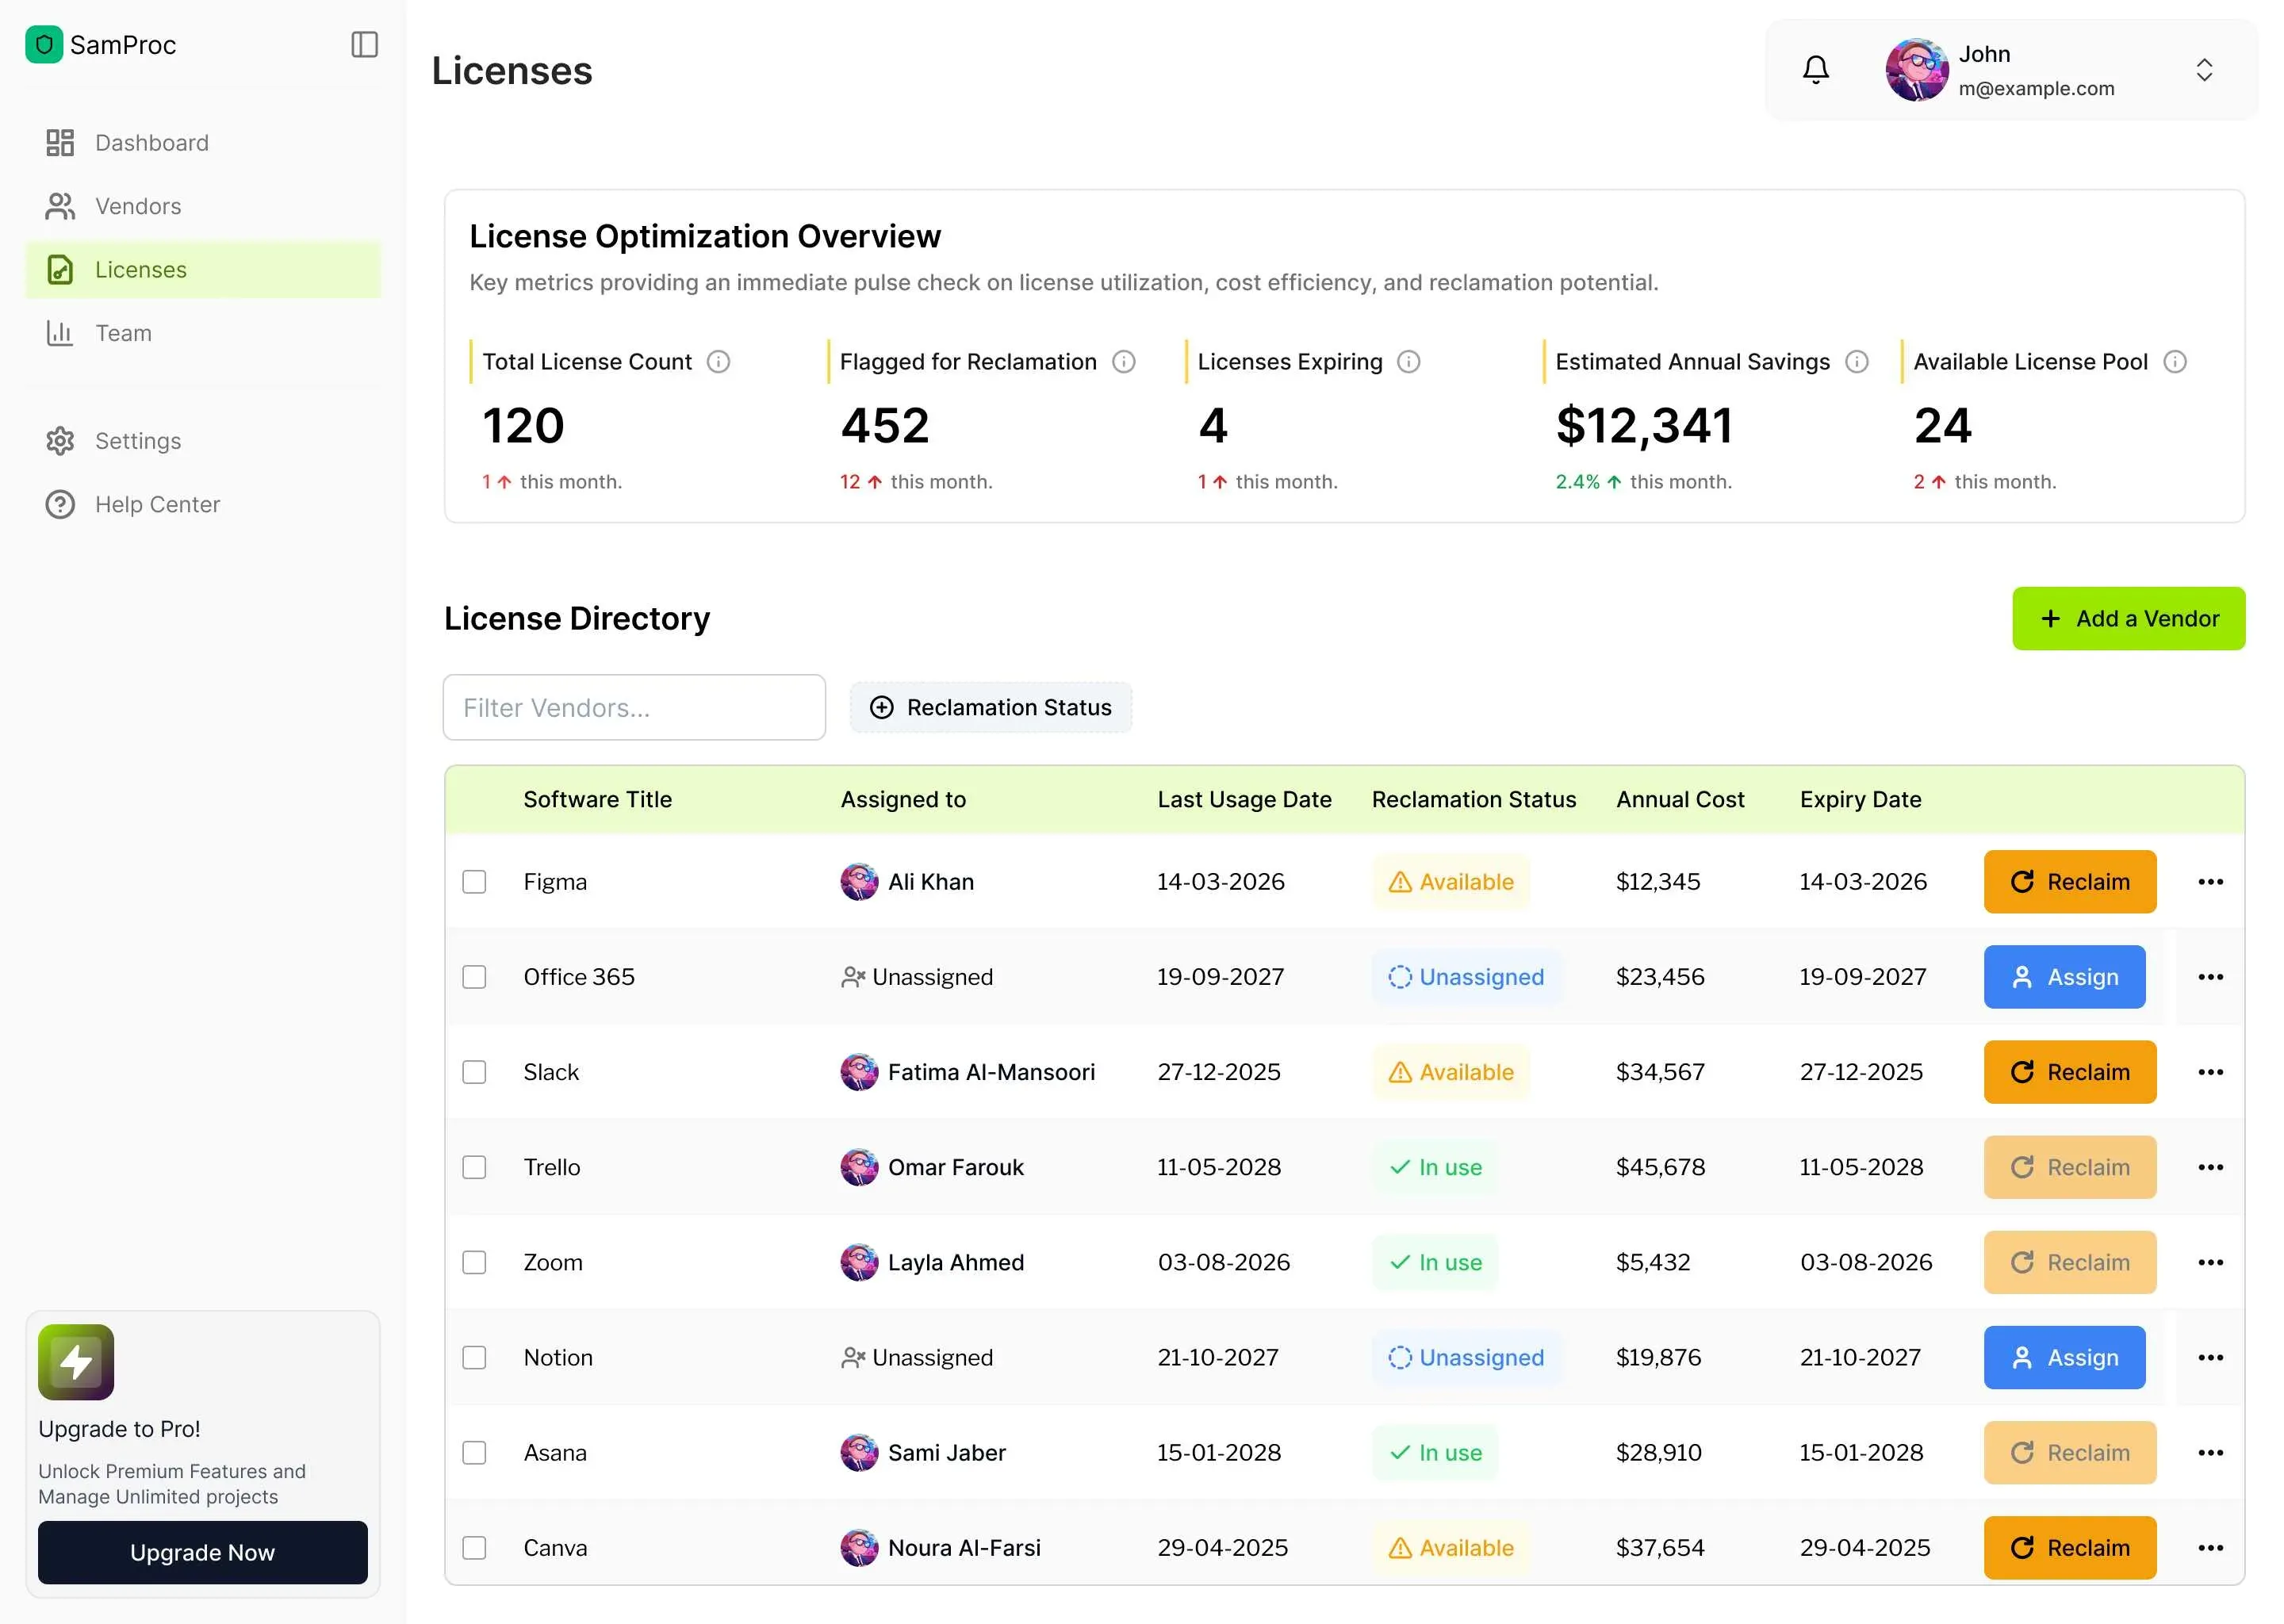Focus the Filter Vendors input field

click(x=634, y=708)
